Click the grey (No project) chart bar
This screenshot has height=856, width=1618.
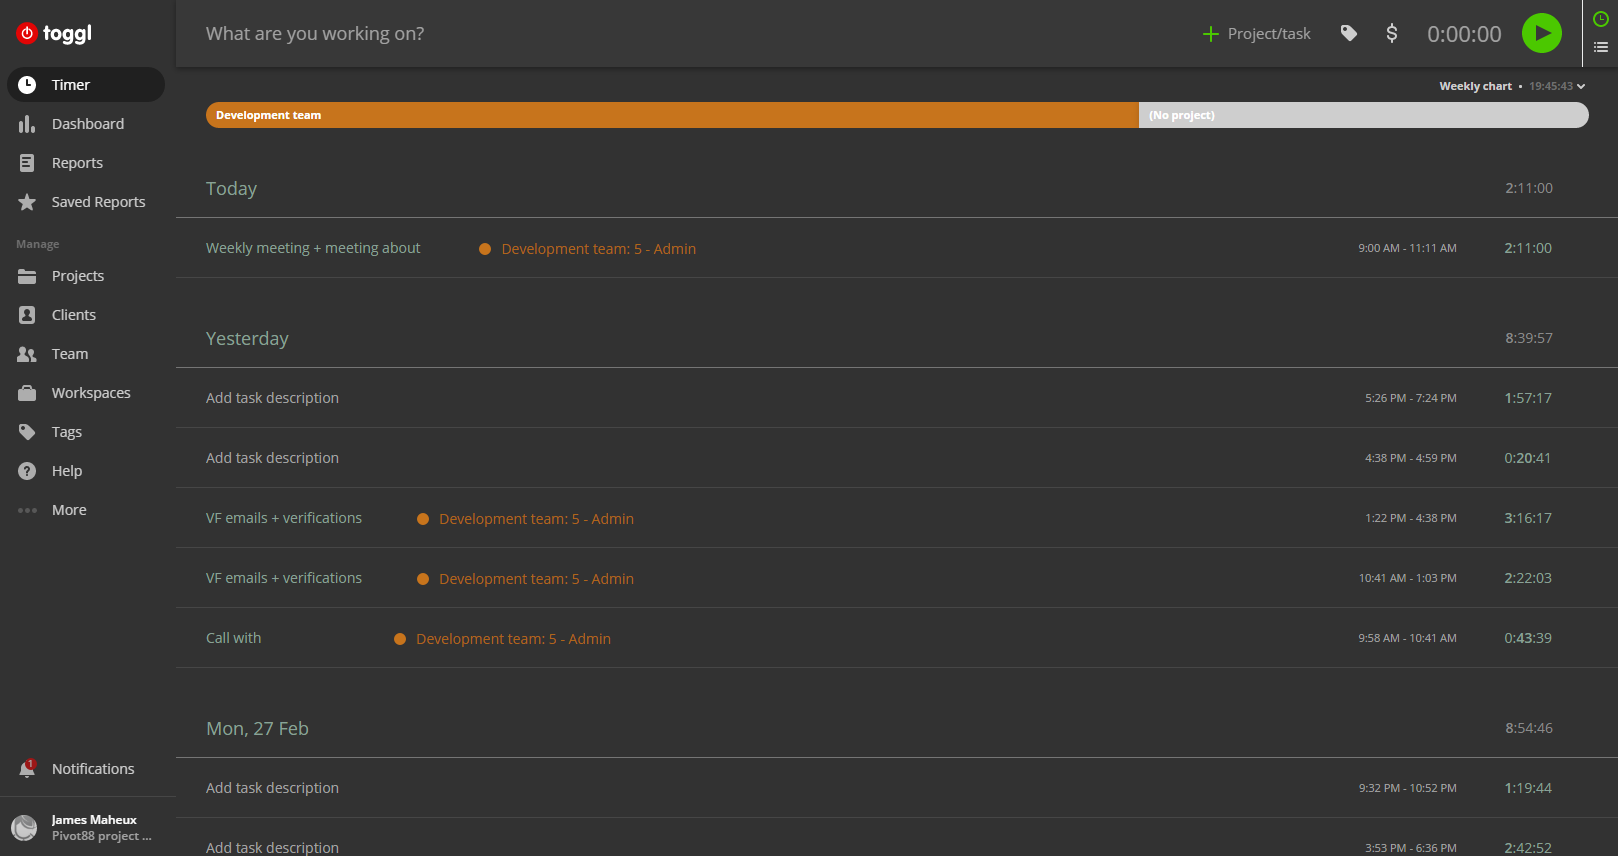(1364, 115)
